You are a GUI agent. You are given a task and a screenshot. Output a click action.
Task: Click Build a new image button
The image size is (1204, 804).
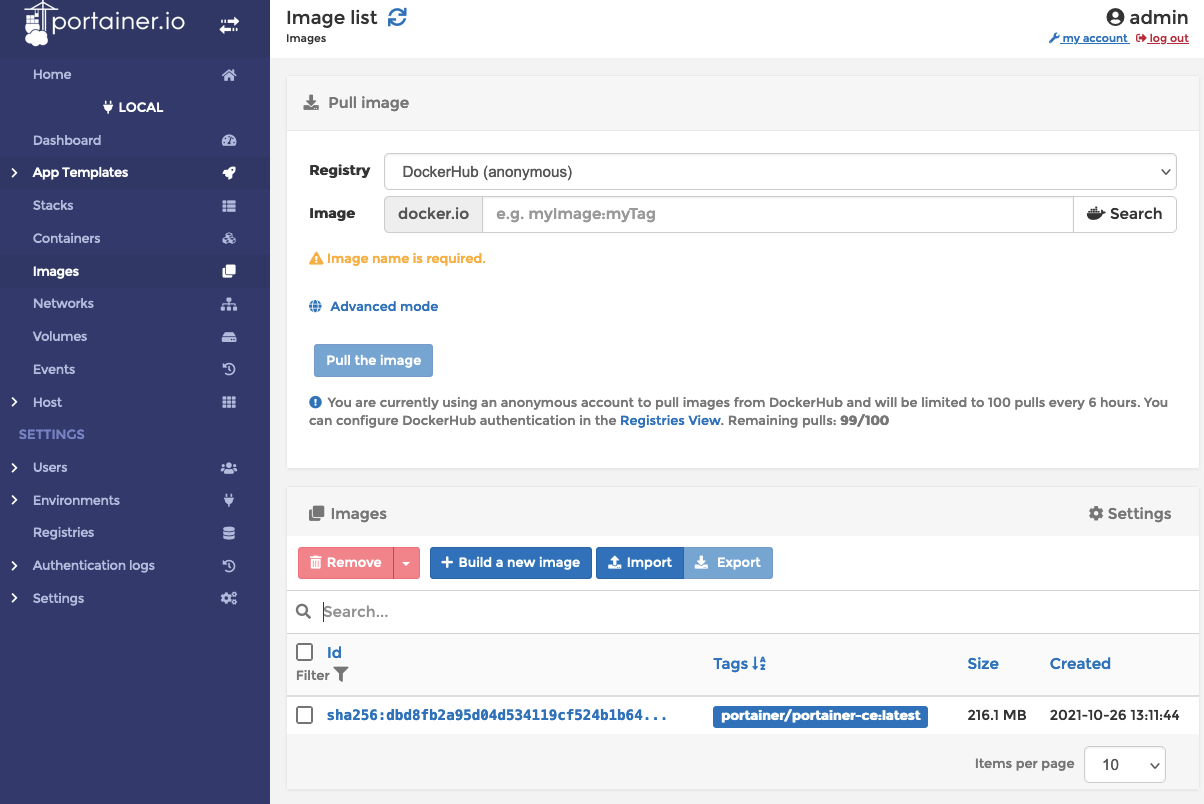tap(511, 563)
